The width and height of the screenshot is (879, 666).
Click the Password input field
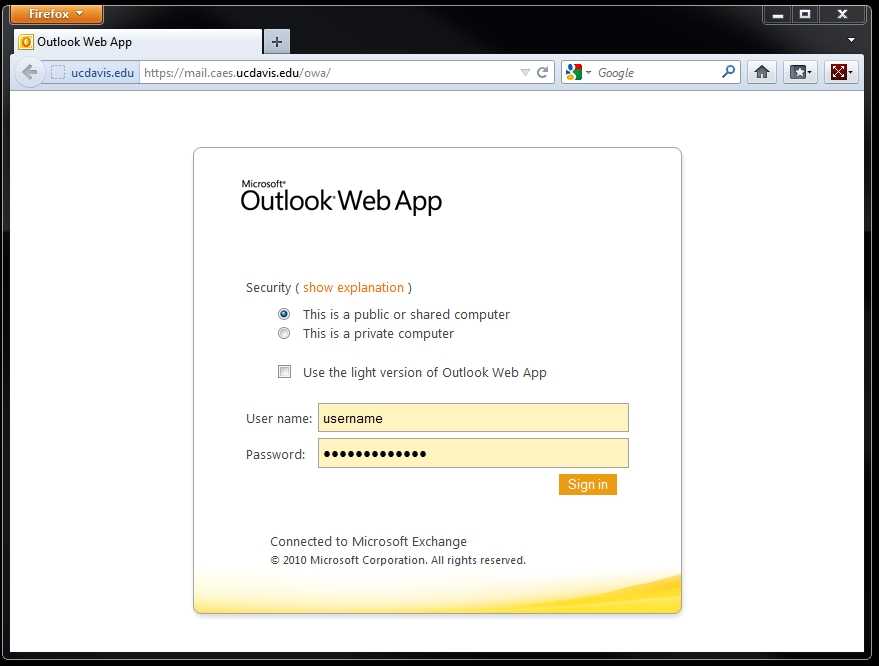473,453
